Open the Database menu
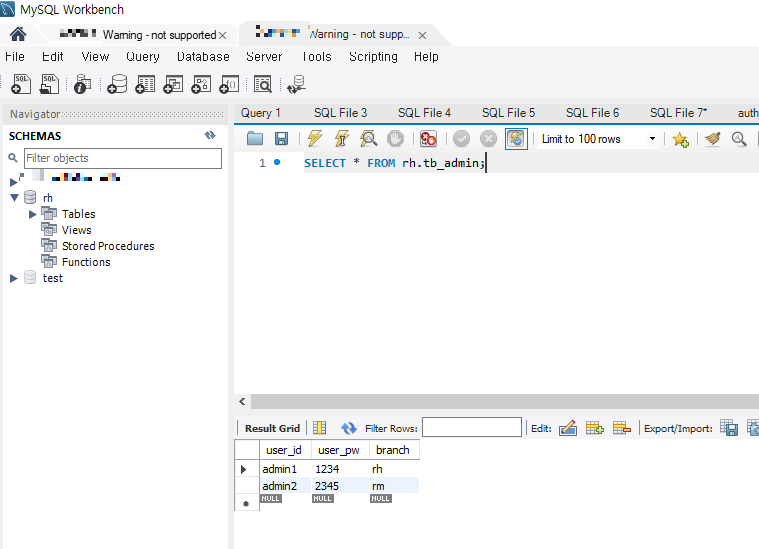759x549 pixels. 203,57
